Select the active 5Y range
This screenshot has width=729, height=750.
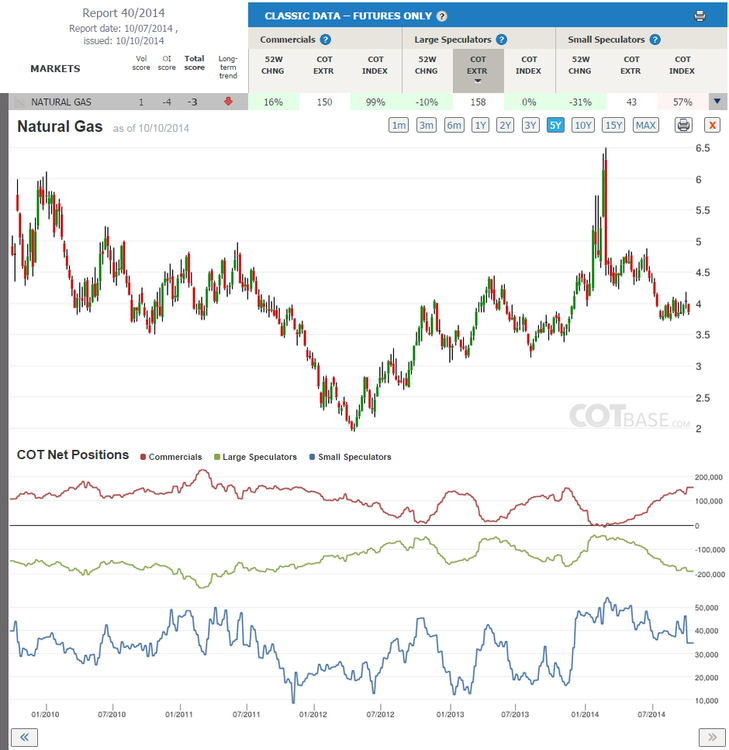click(x=555, y=125)
